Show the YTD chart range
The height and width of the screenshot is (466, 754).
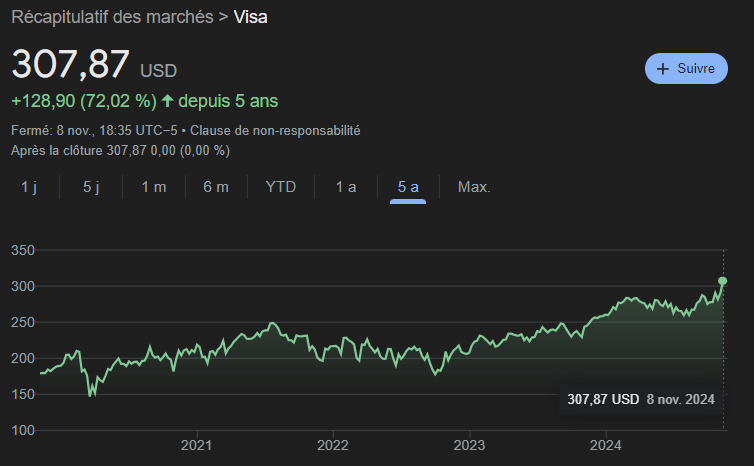[x=281, y=187]
